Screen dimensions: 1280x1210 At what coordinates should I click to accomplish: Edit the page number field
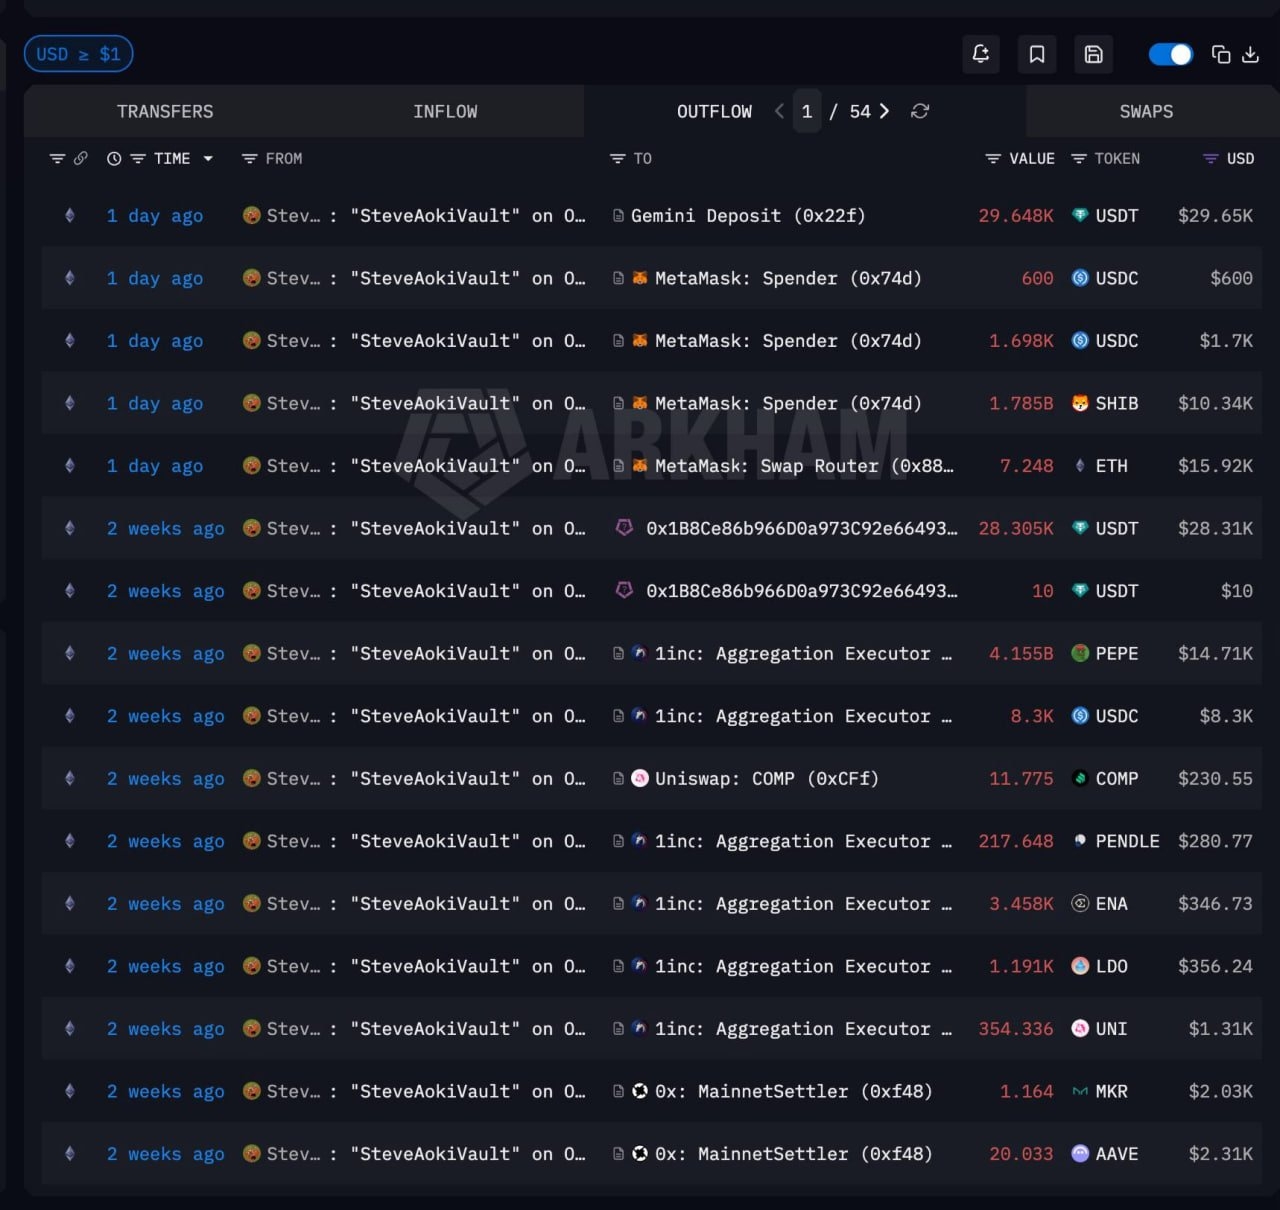807,111
